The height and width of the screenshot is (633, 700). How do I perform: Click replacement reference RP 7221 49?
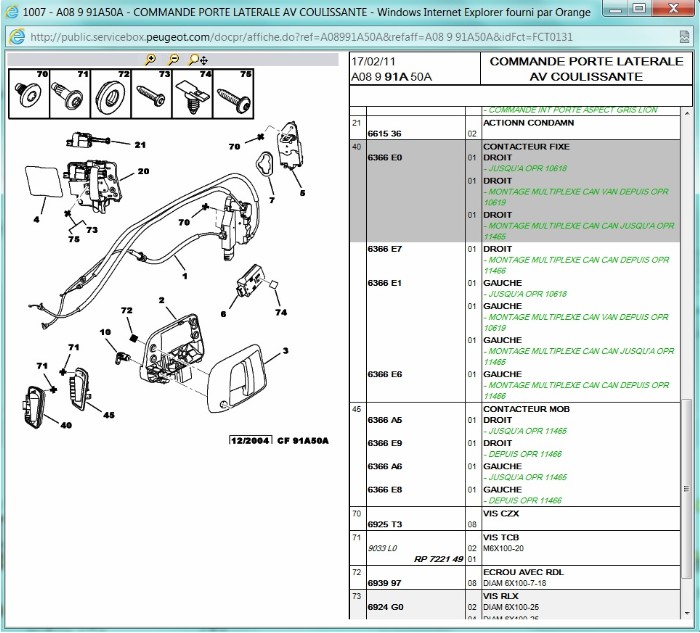click(438, 559)
